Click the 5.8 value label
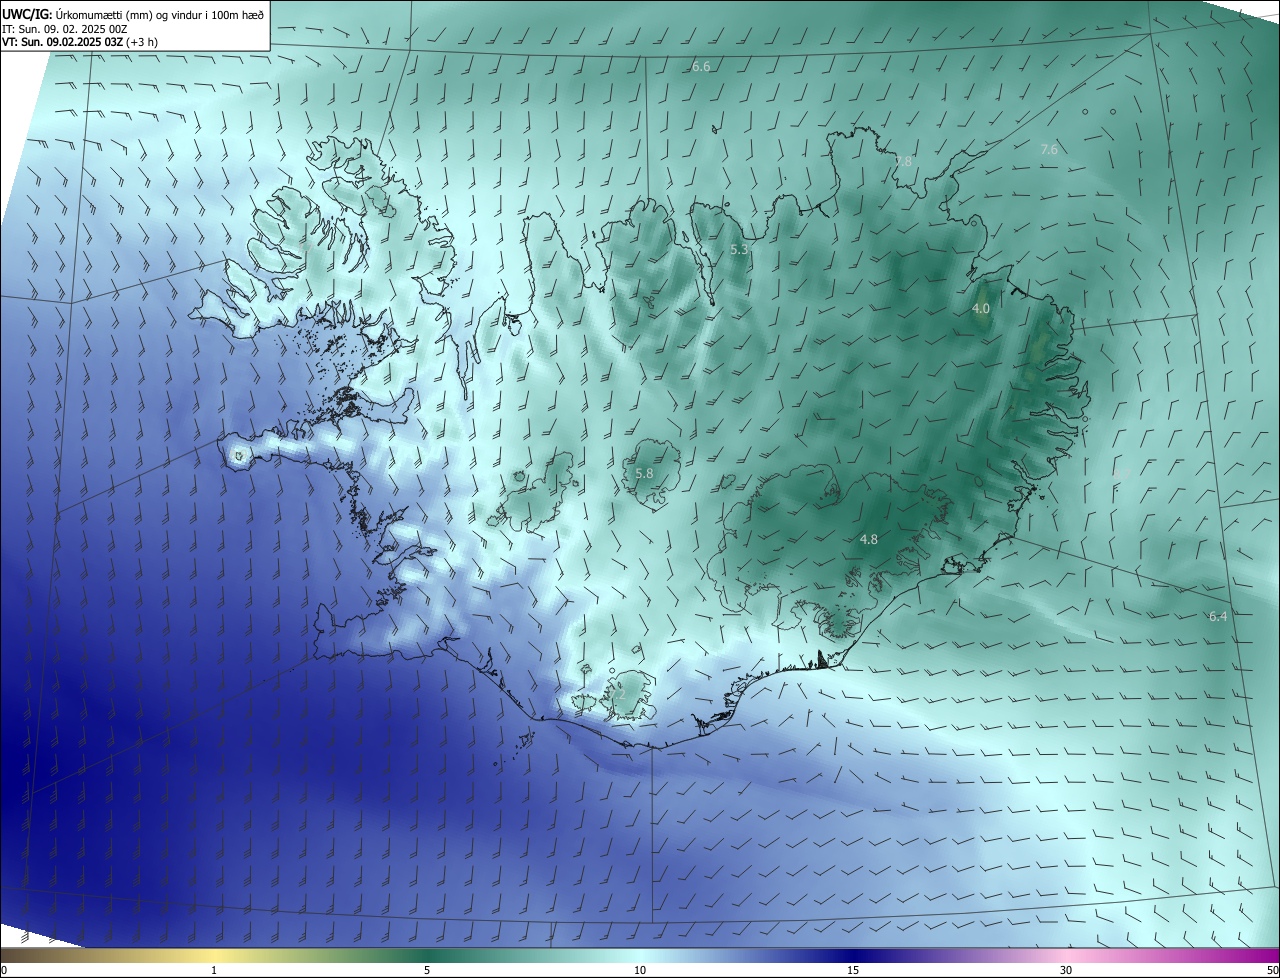Screen dimensions: 1280x978 [x=644, y=474]
